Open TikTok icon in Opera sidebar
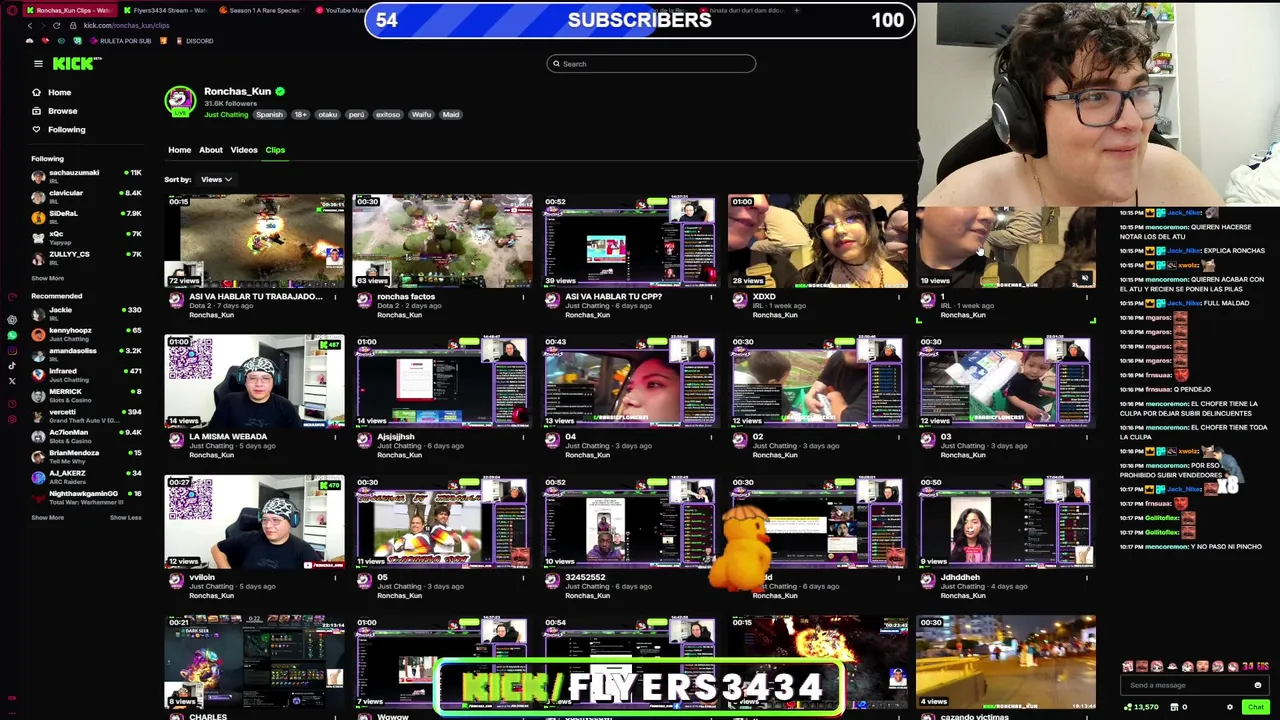This screenshot has width=1280, height=720. point(12,365)
